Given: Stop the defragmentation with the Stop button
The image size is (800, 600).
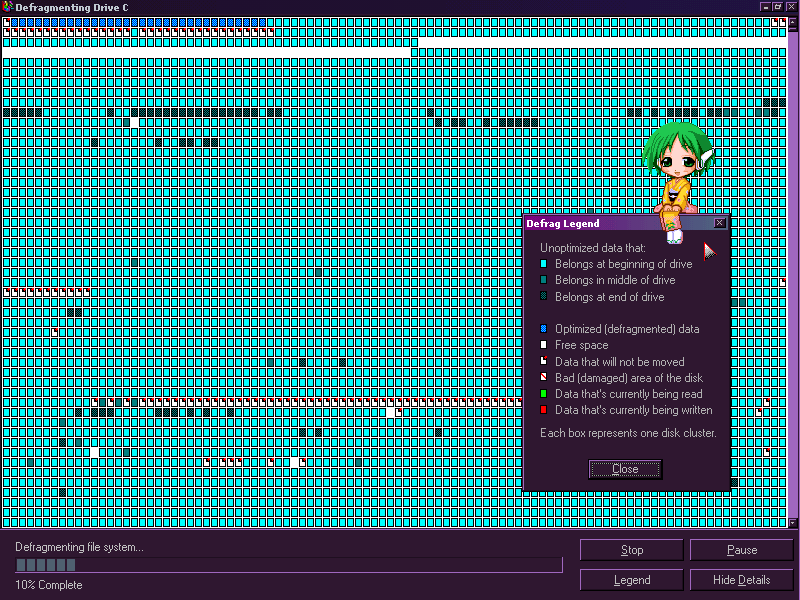Looking at the screenshot, I should click(632, 550).
